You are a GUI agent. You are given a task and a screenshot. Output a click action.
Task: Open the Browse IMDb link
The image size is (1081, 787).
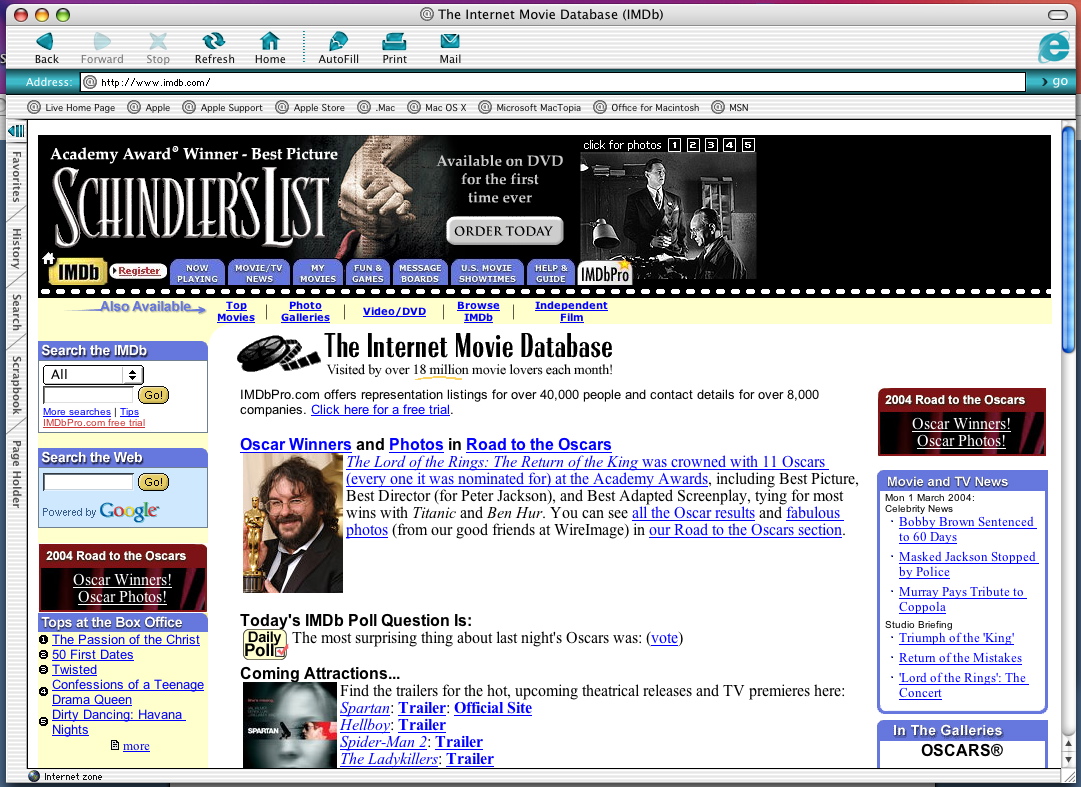(478, 311)
